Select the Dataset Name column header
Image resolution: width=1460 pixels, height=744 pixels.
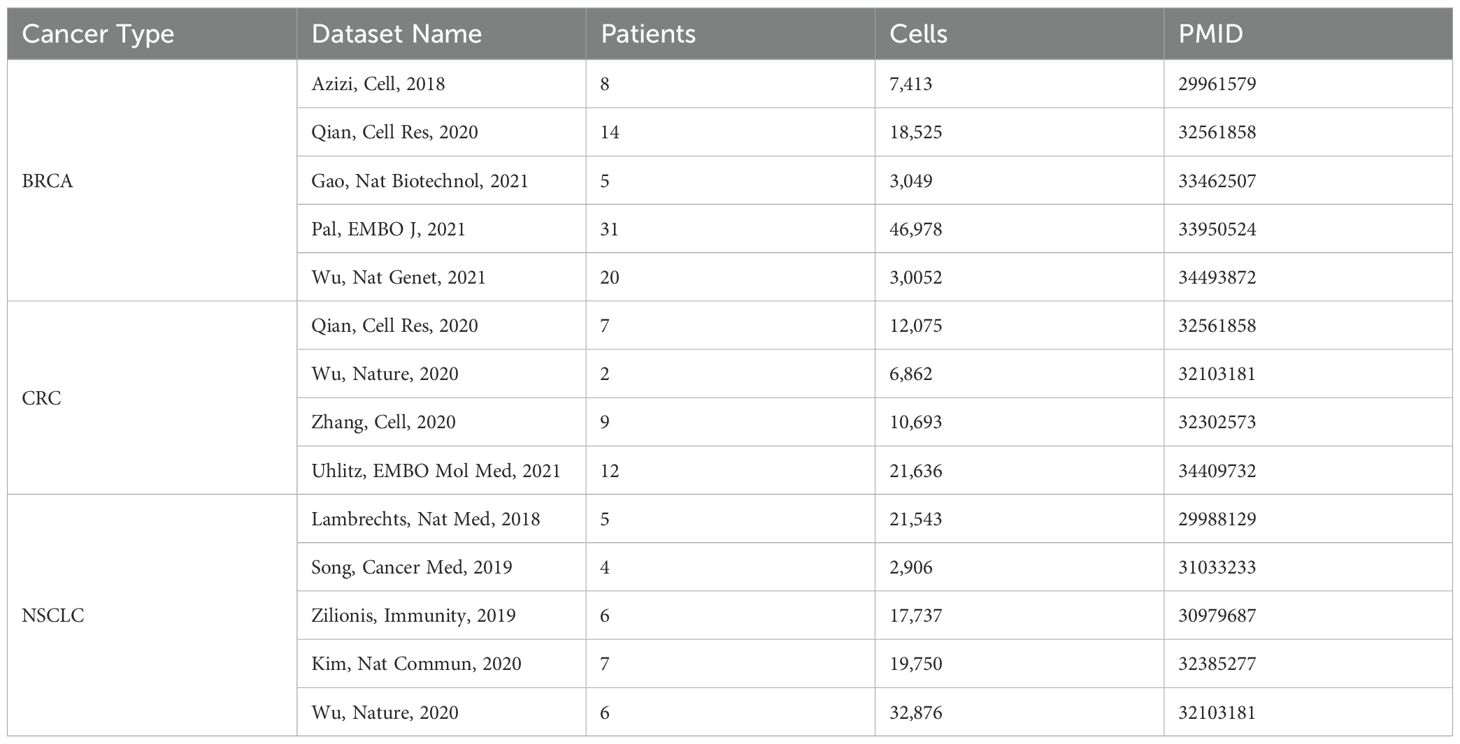click(x=397, y=34)
